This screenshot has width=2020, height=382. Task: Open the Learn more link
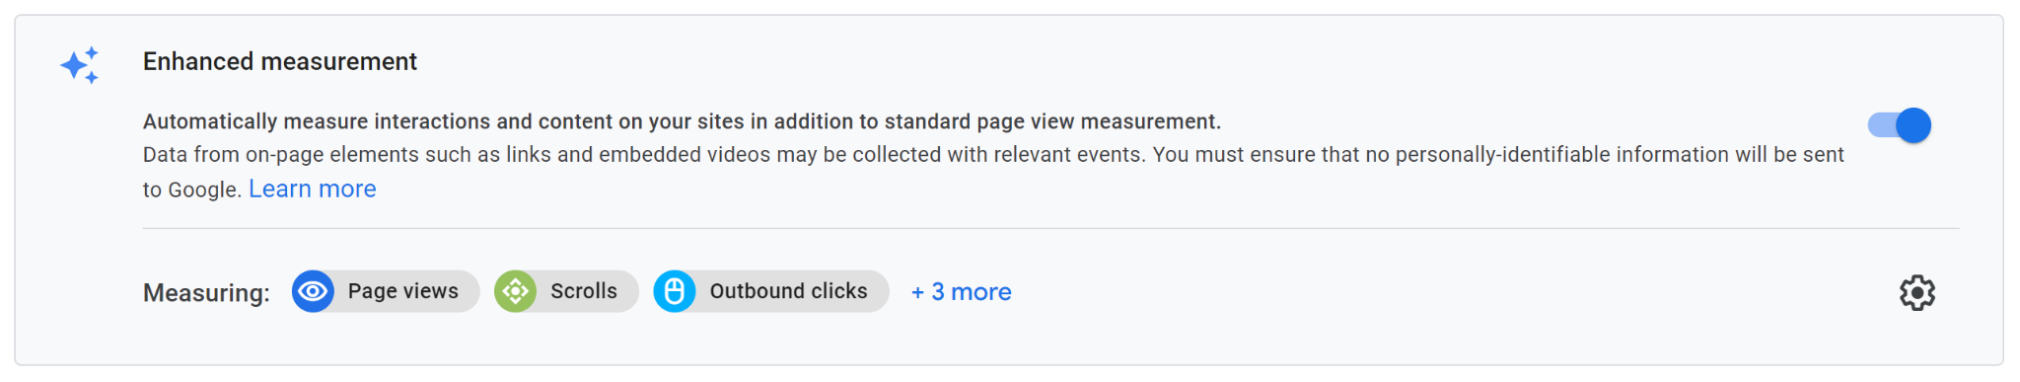coord(312,189)
